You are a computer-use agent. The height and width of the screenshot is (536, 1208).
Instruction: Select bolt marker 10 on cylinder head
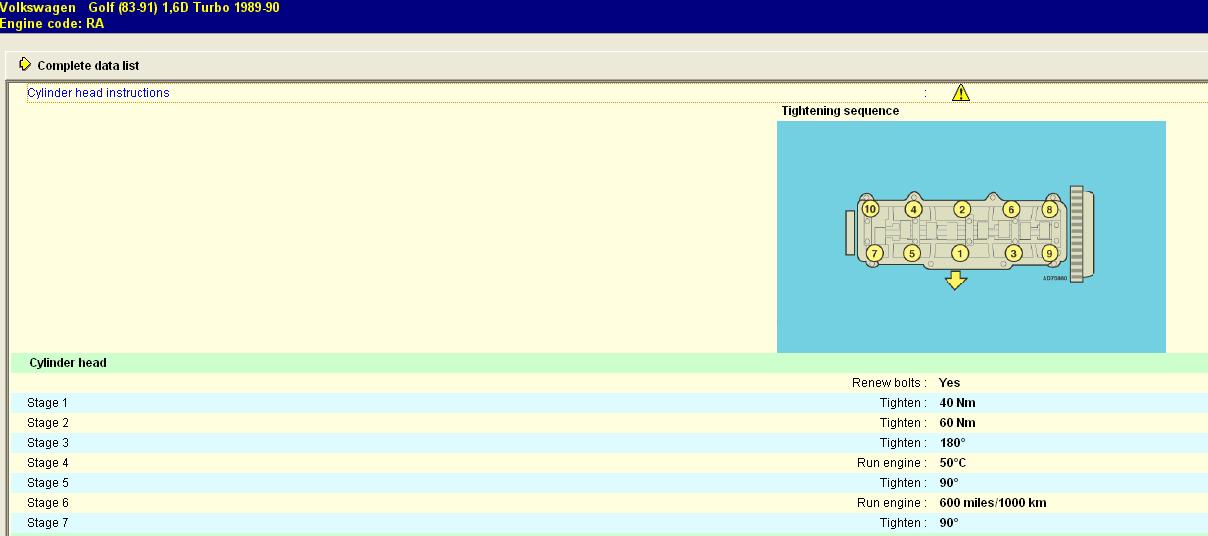pyautogui.click(x=870, y=209)
